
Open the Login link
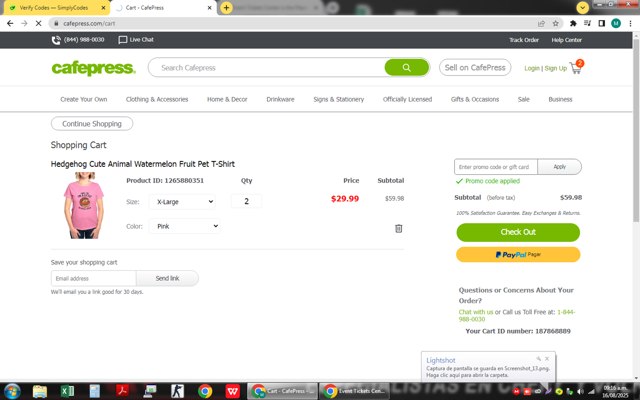(x=532, y=68)
